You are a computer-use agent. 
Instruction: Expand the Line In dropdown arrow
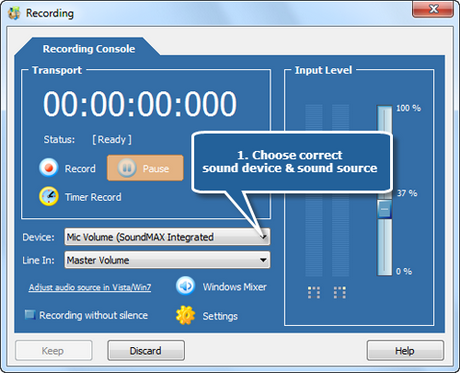point(263,260)
